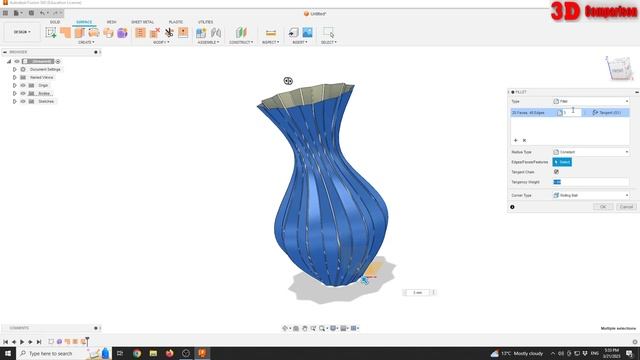Image resolution: width=640 pixels, height=360 pixels.
Task: Confirm the fillet with OK
Action: click(x=603, y=207)
